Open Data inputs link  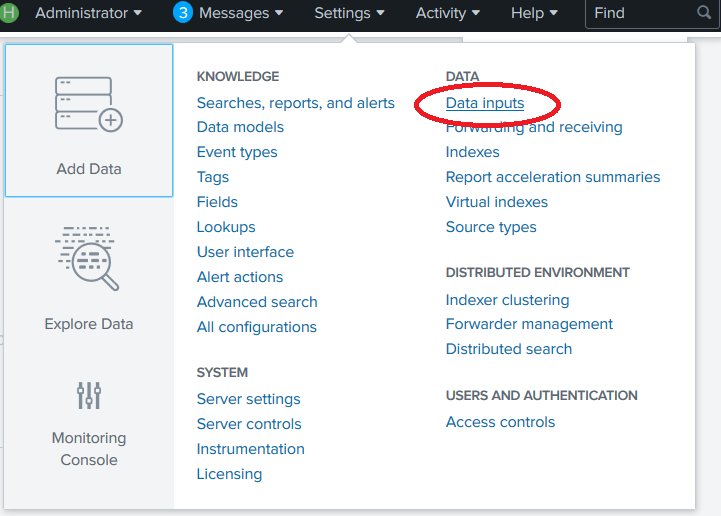click(x=485, y=103)
